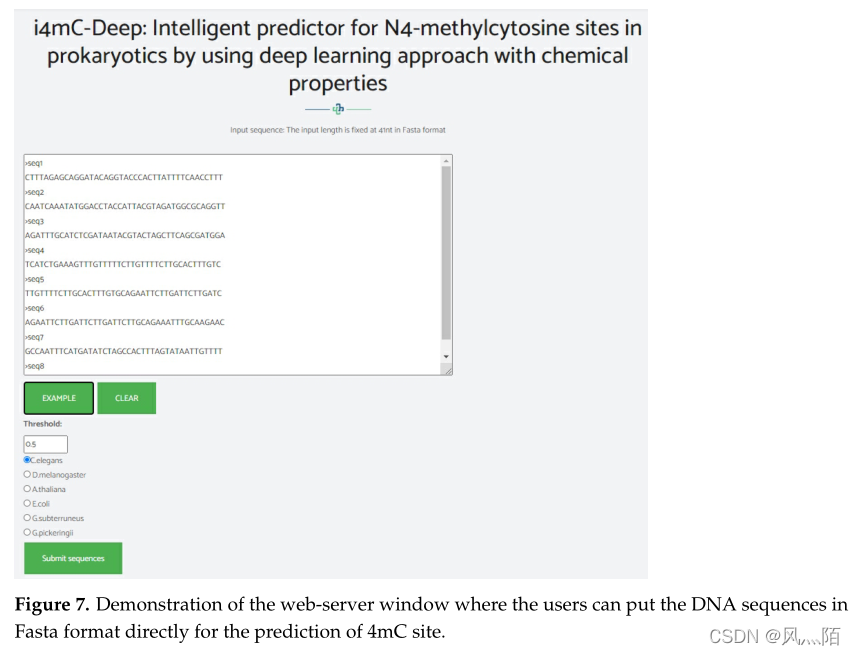Viewport: 856px width, 655px height.
Task: Click the >seq8 header line in textarea
Action: (35, 367)
